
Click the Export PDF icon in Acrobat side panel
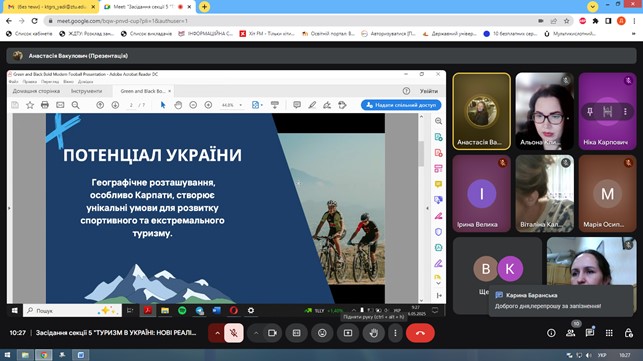pos(438,137)
